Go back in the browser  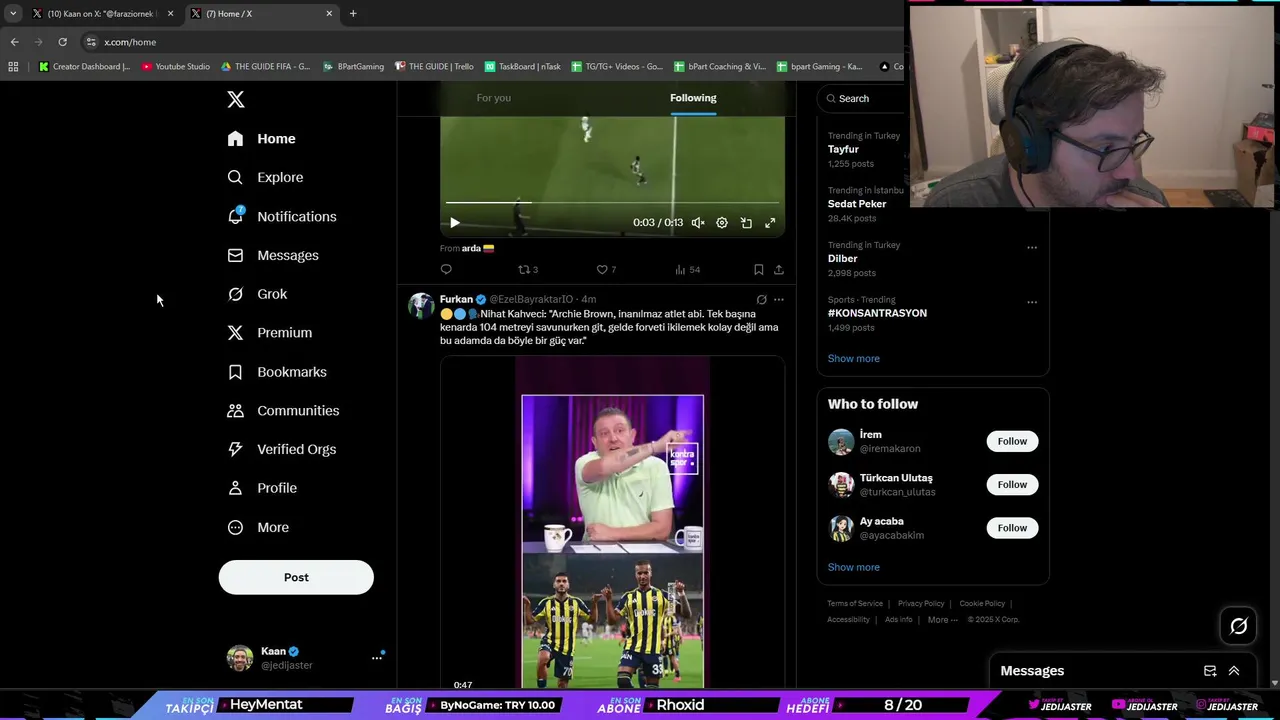14,42
